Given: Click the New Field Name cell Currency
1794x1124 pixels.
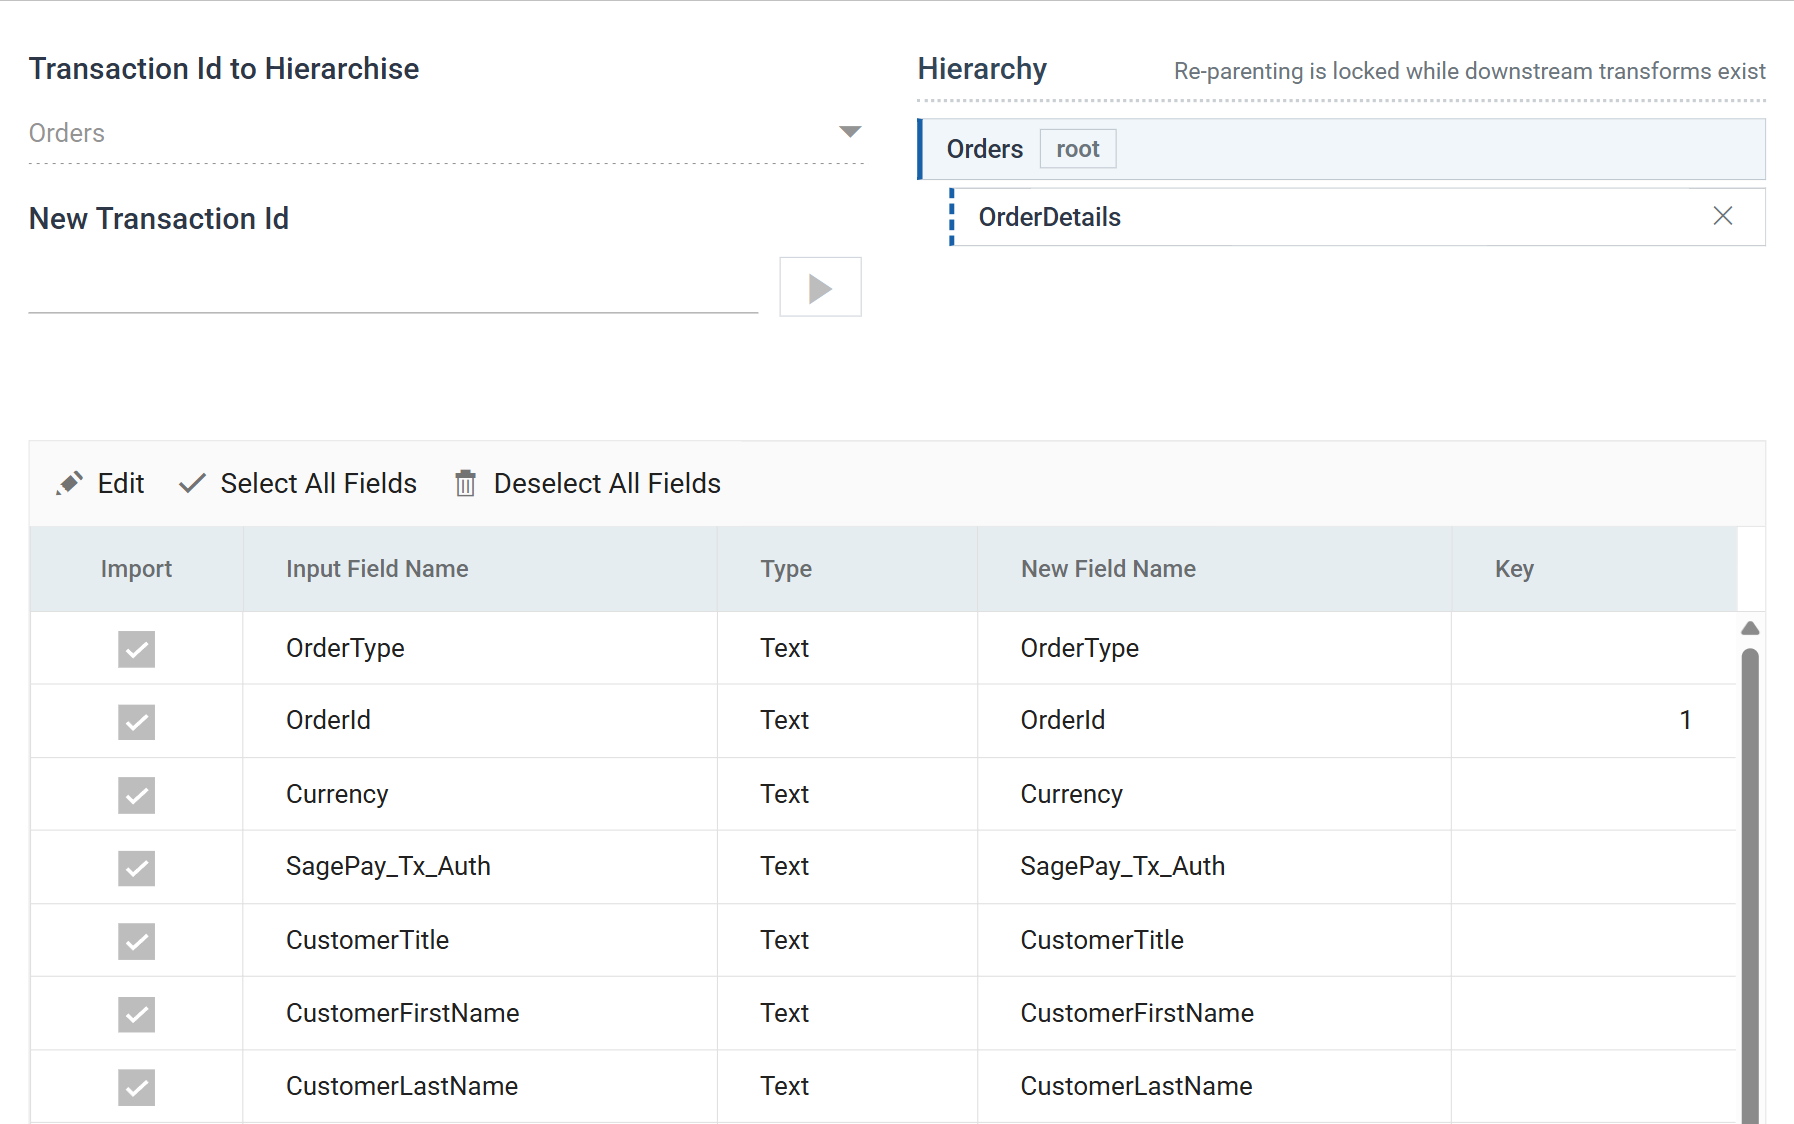Looking at the screenshot, I should (x=1214, y=794).
